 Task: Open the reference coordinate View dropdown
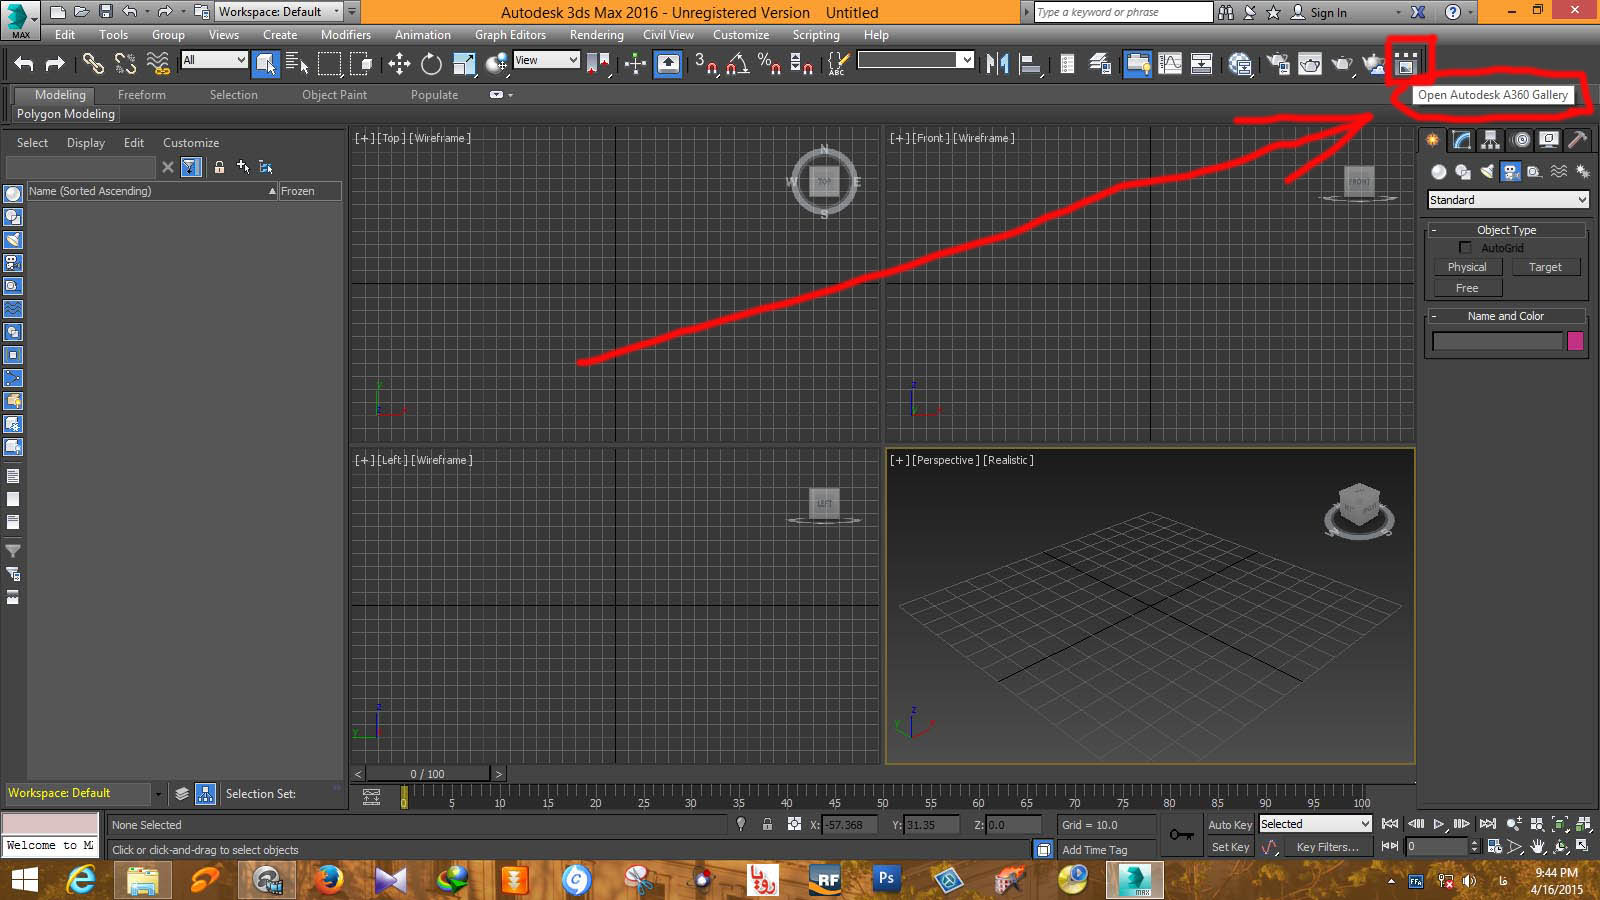pos(546,60)
